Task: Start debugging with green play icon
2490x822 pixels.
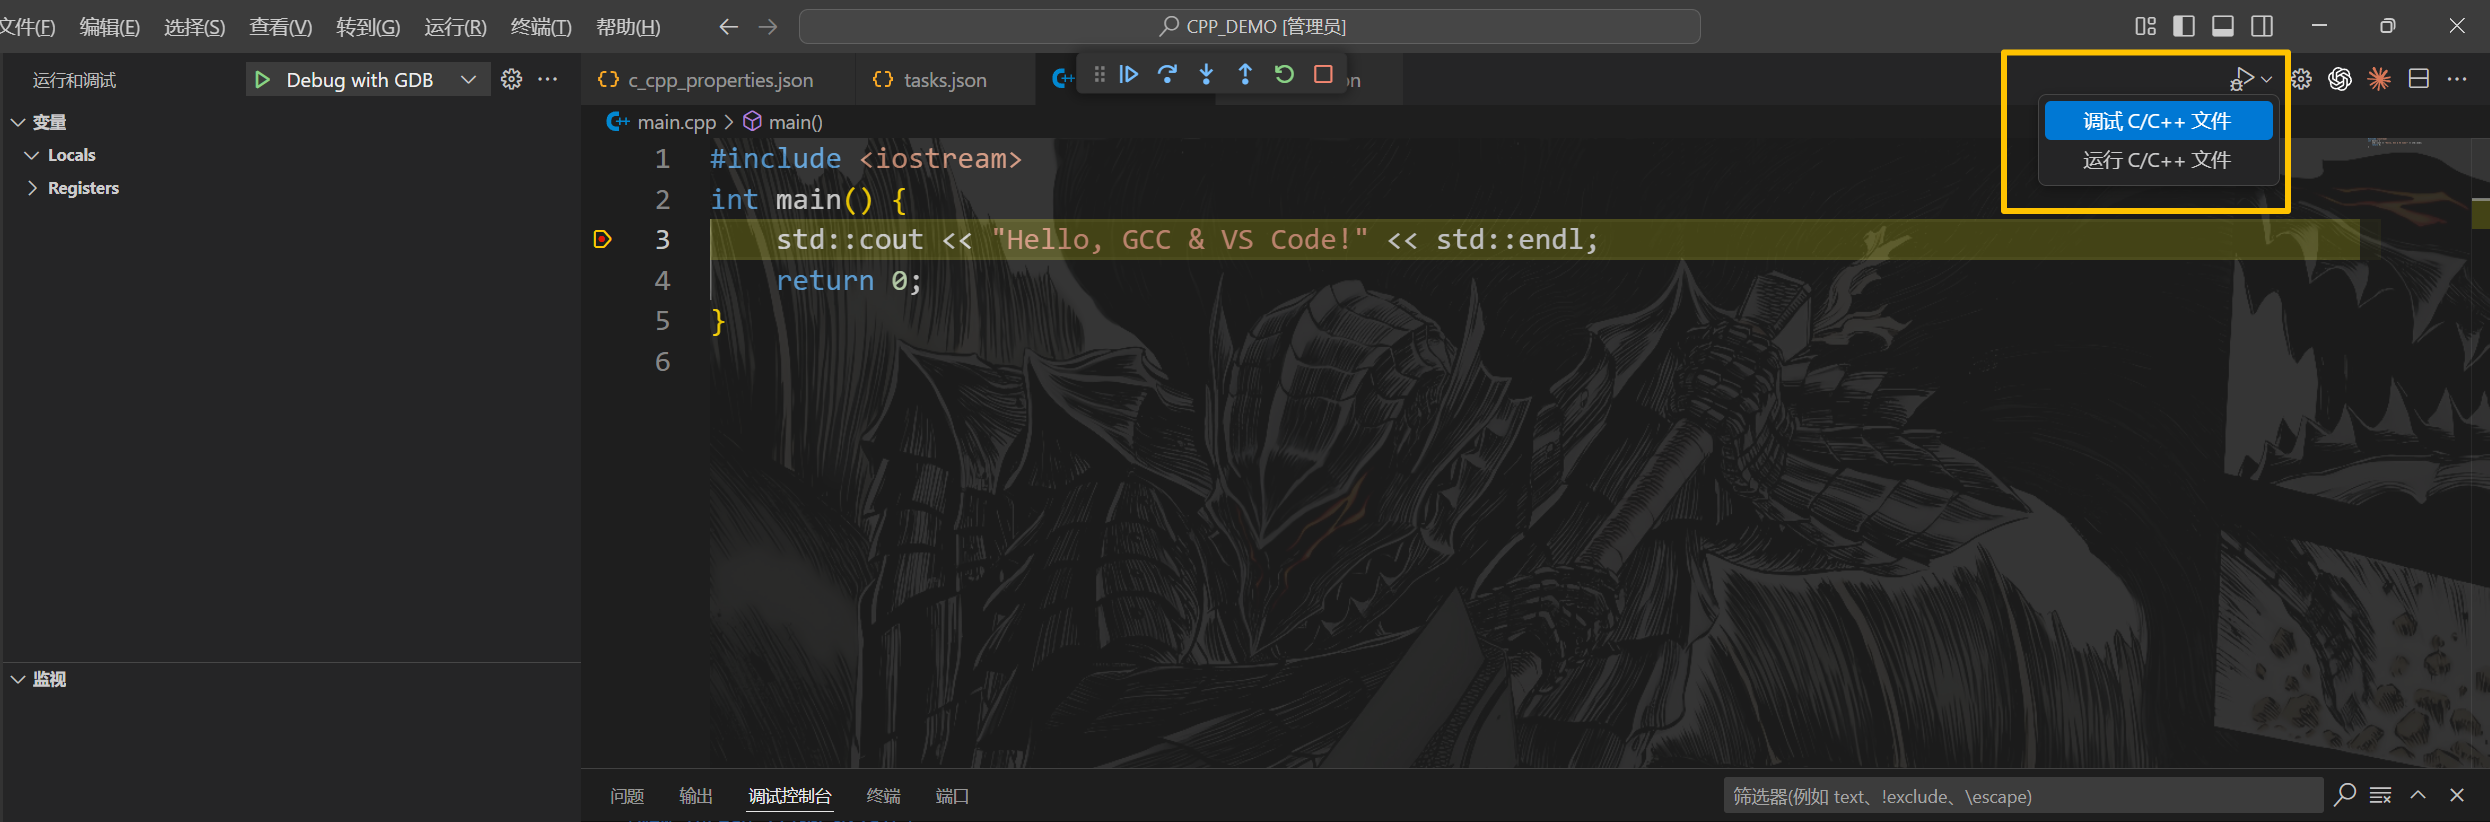Action: 262,80
